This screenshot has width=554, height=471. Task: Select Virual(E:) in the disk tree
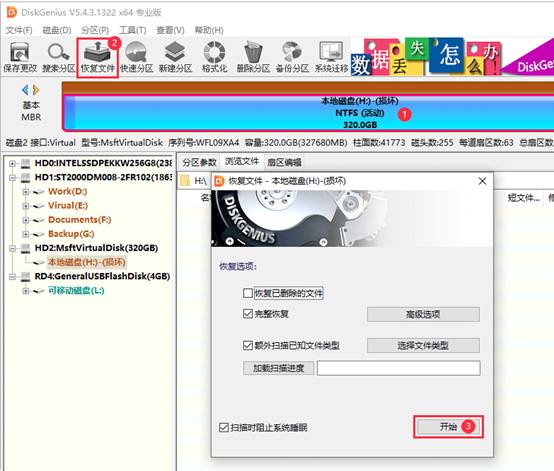click(68, 206)
